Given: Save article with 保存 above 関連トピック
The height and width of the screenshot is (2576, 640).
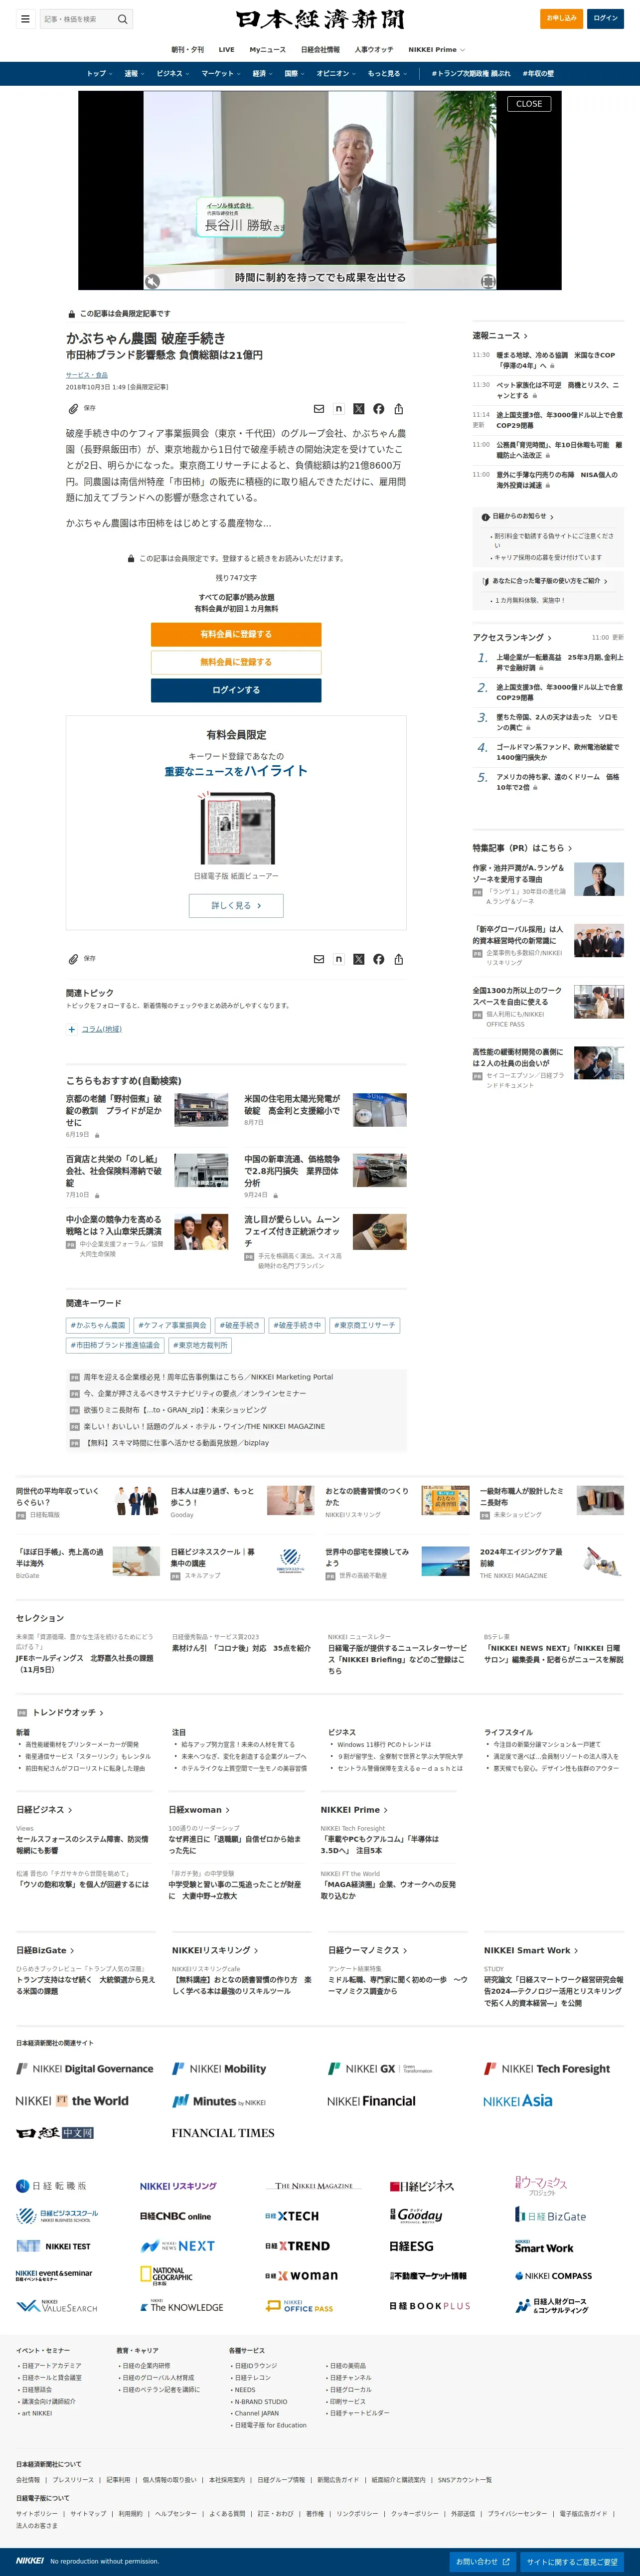Looking at the screenshot, I should pos(82,958).
